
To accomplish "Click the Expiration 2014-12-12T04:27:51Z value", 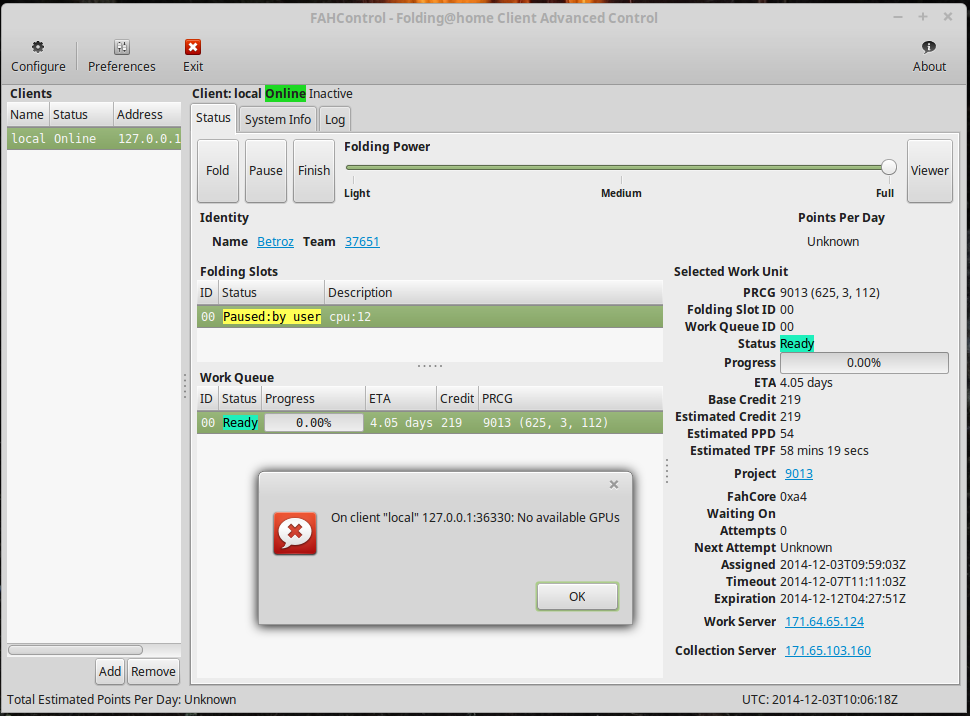I will point(843,598).
